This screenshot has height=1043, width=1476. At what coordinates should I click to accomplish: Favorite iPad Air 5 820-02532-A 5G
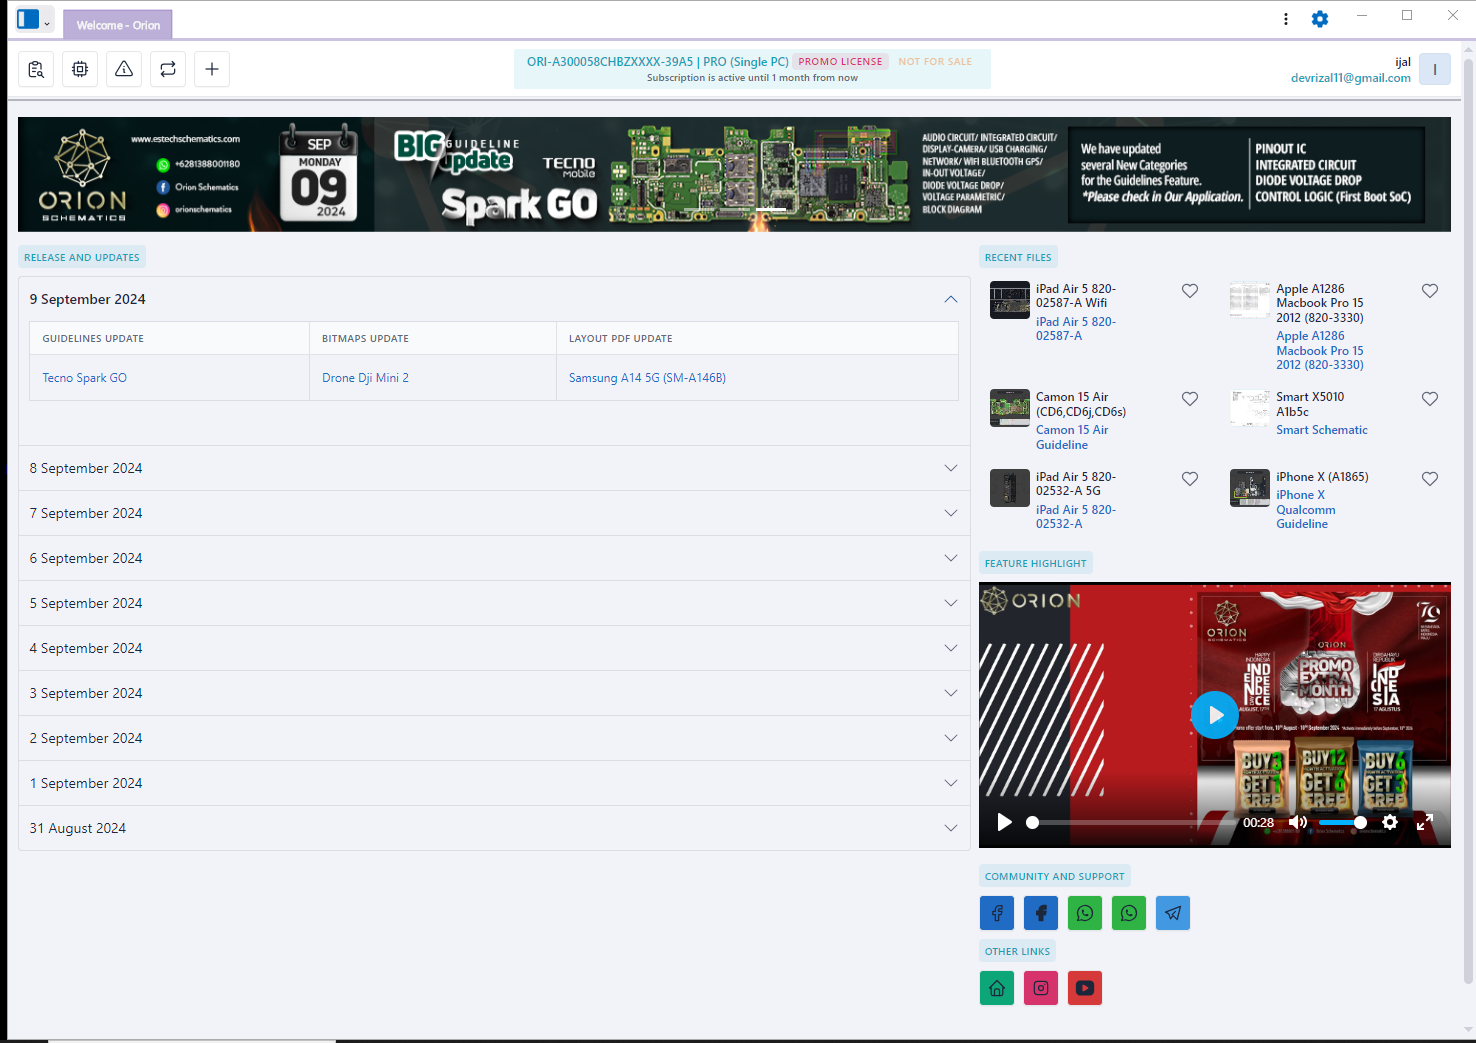[x=1190, y=479]
